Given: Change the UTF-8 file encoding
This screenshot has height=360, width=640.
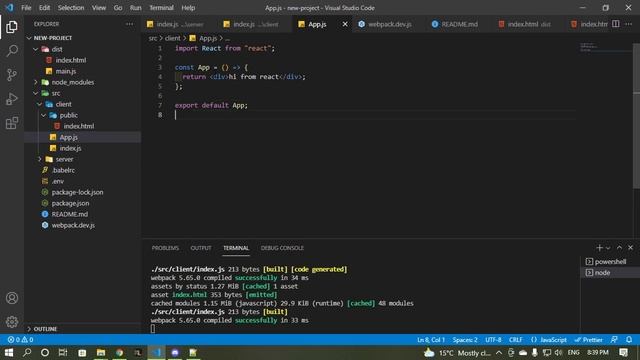Looking at the screenshot, I should click(x=493, y=340).
